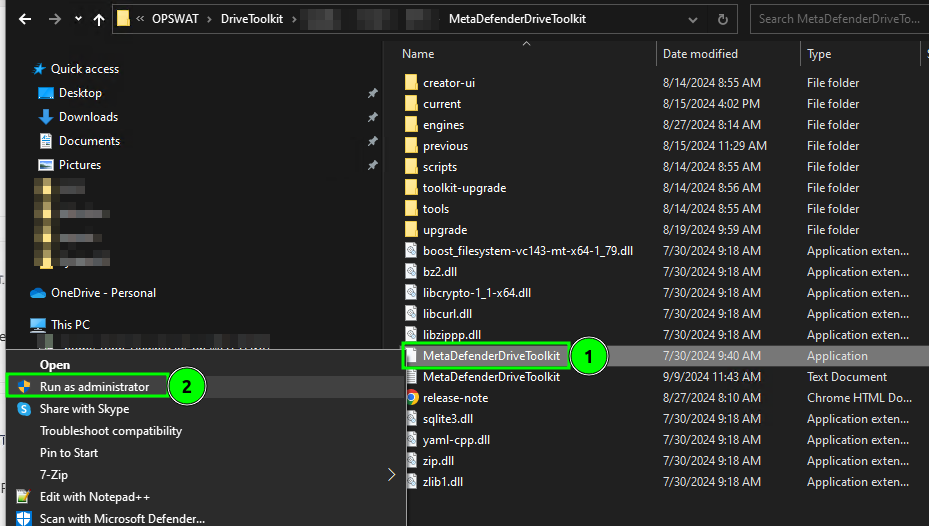929x526 pixels.
Task: Select libzippp.dll file
Action: tap(452, 335)
